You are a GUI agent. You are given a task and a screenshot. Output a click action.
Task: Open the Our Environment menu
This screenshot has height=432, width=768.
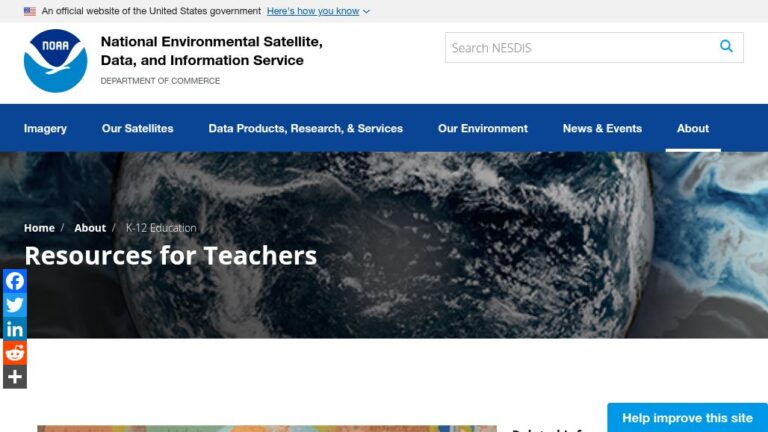483,128
